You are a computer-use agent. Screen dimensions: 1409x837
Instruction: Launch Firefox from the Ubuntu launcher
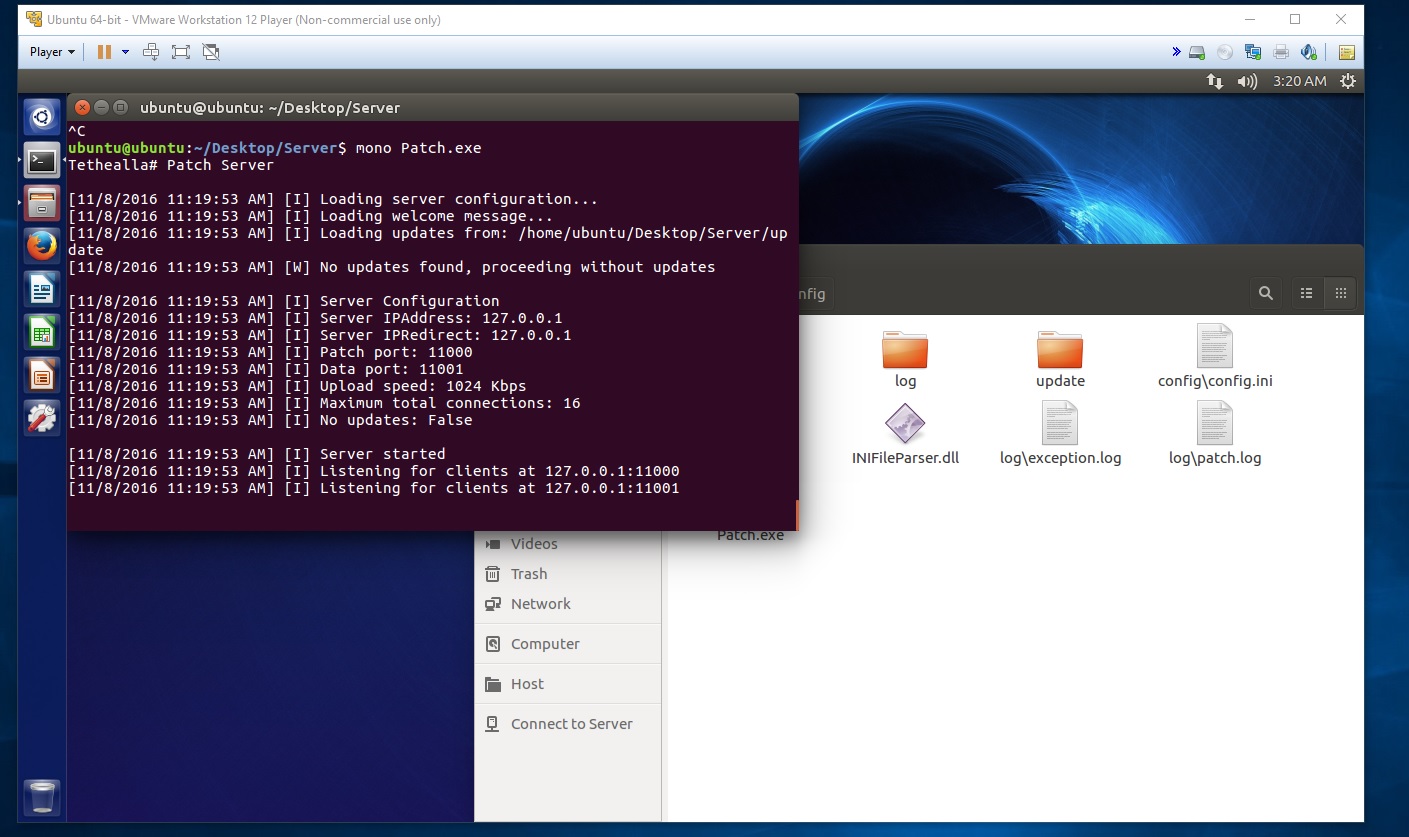(x=42, y=246)
